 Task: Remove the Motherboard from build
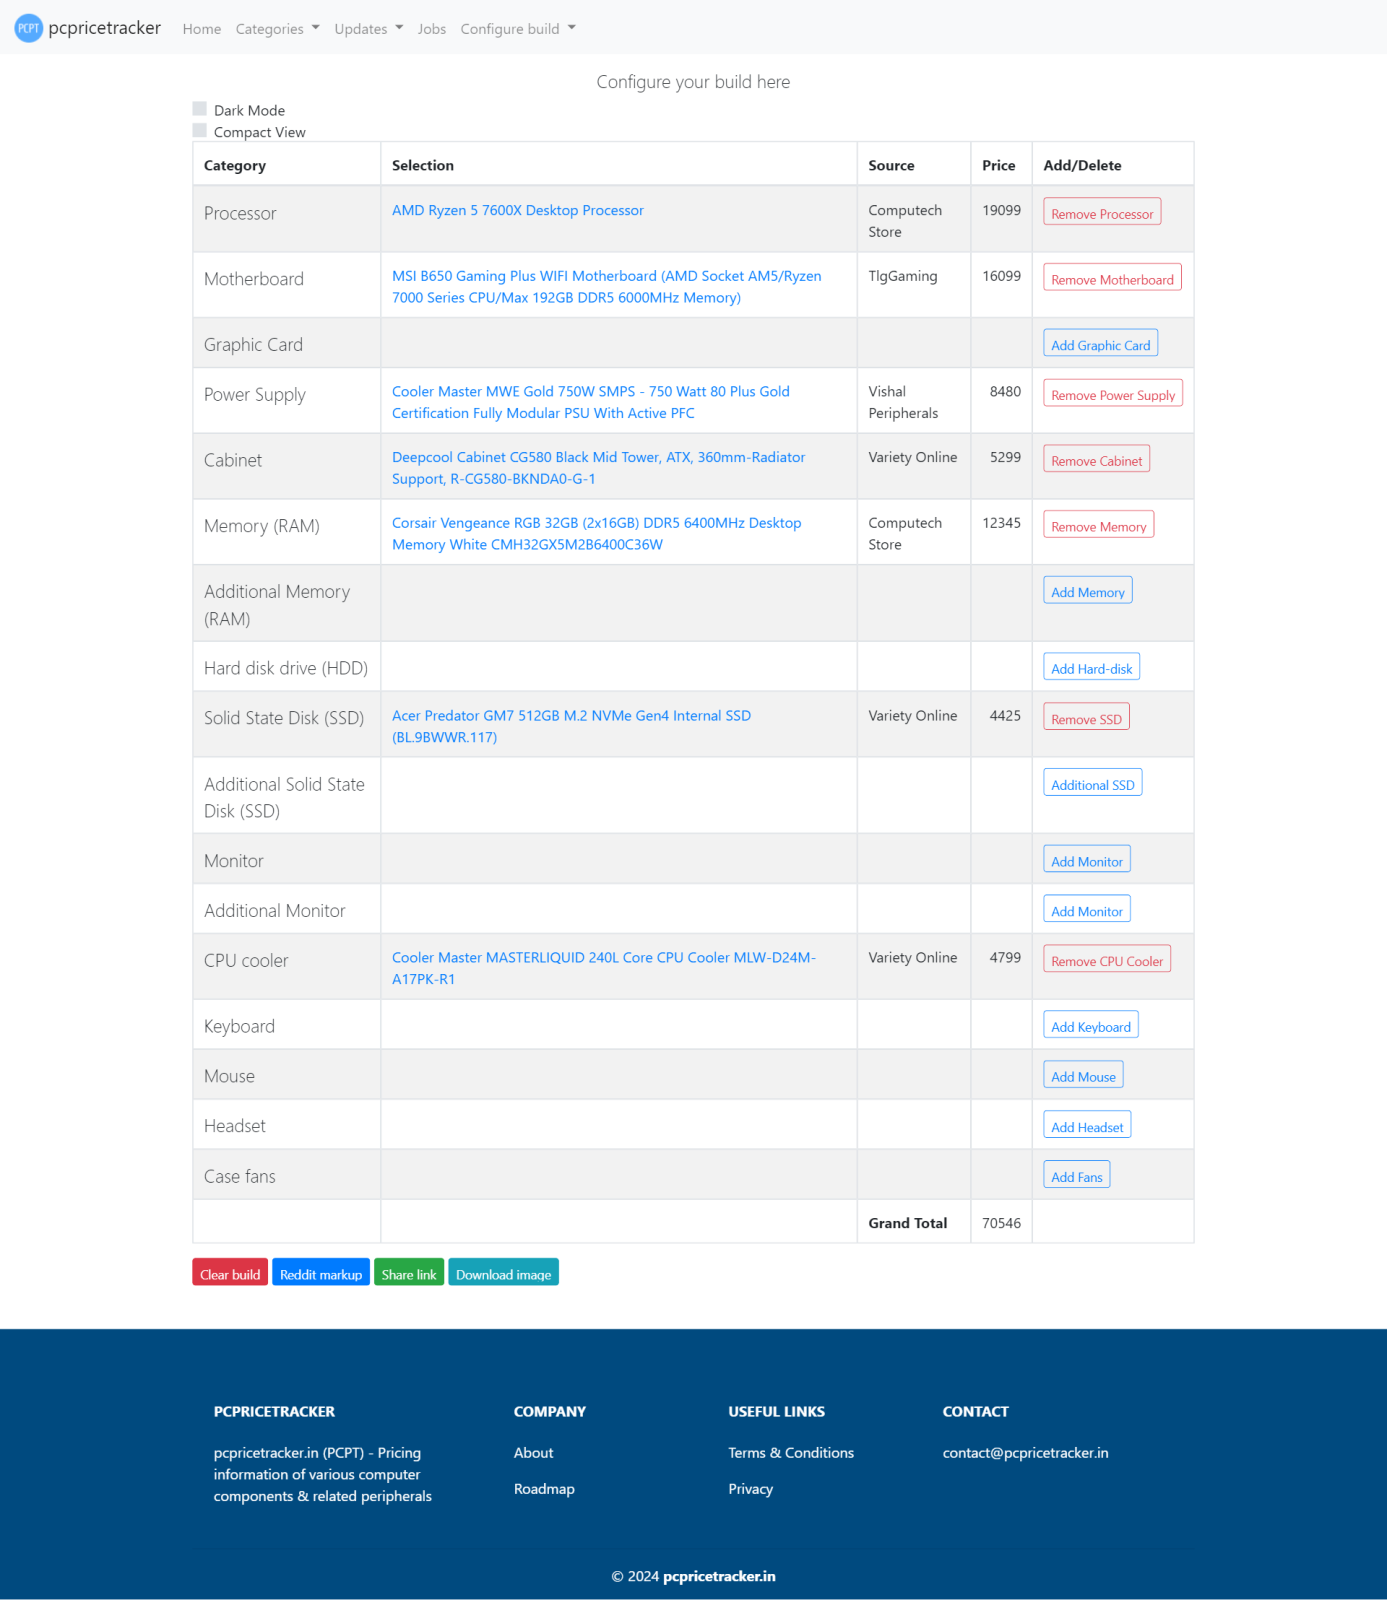[1112, 279]
